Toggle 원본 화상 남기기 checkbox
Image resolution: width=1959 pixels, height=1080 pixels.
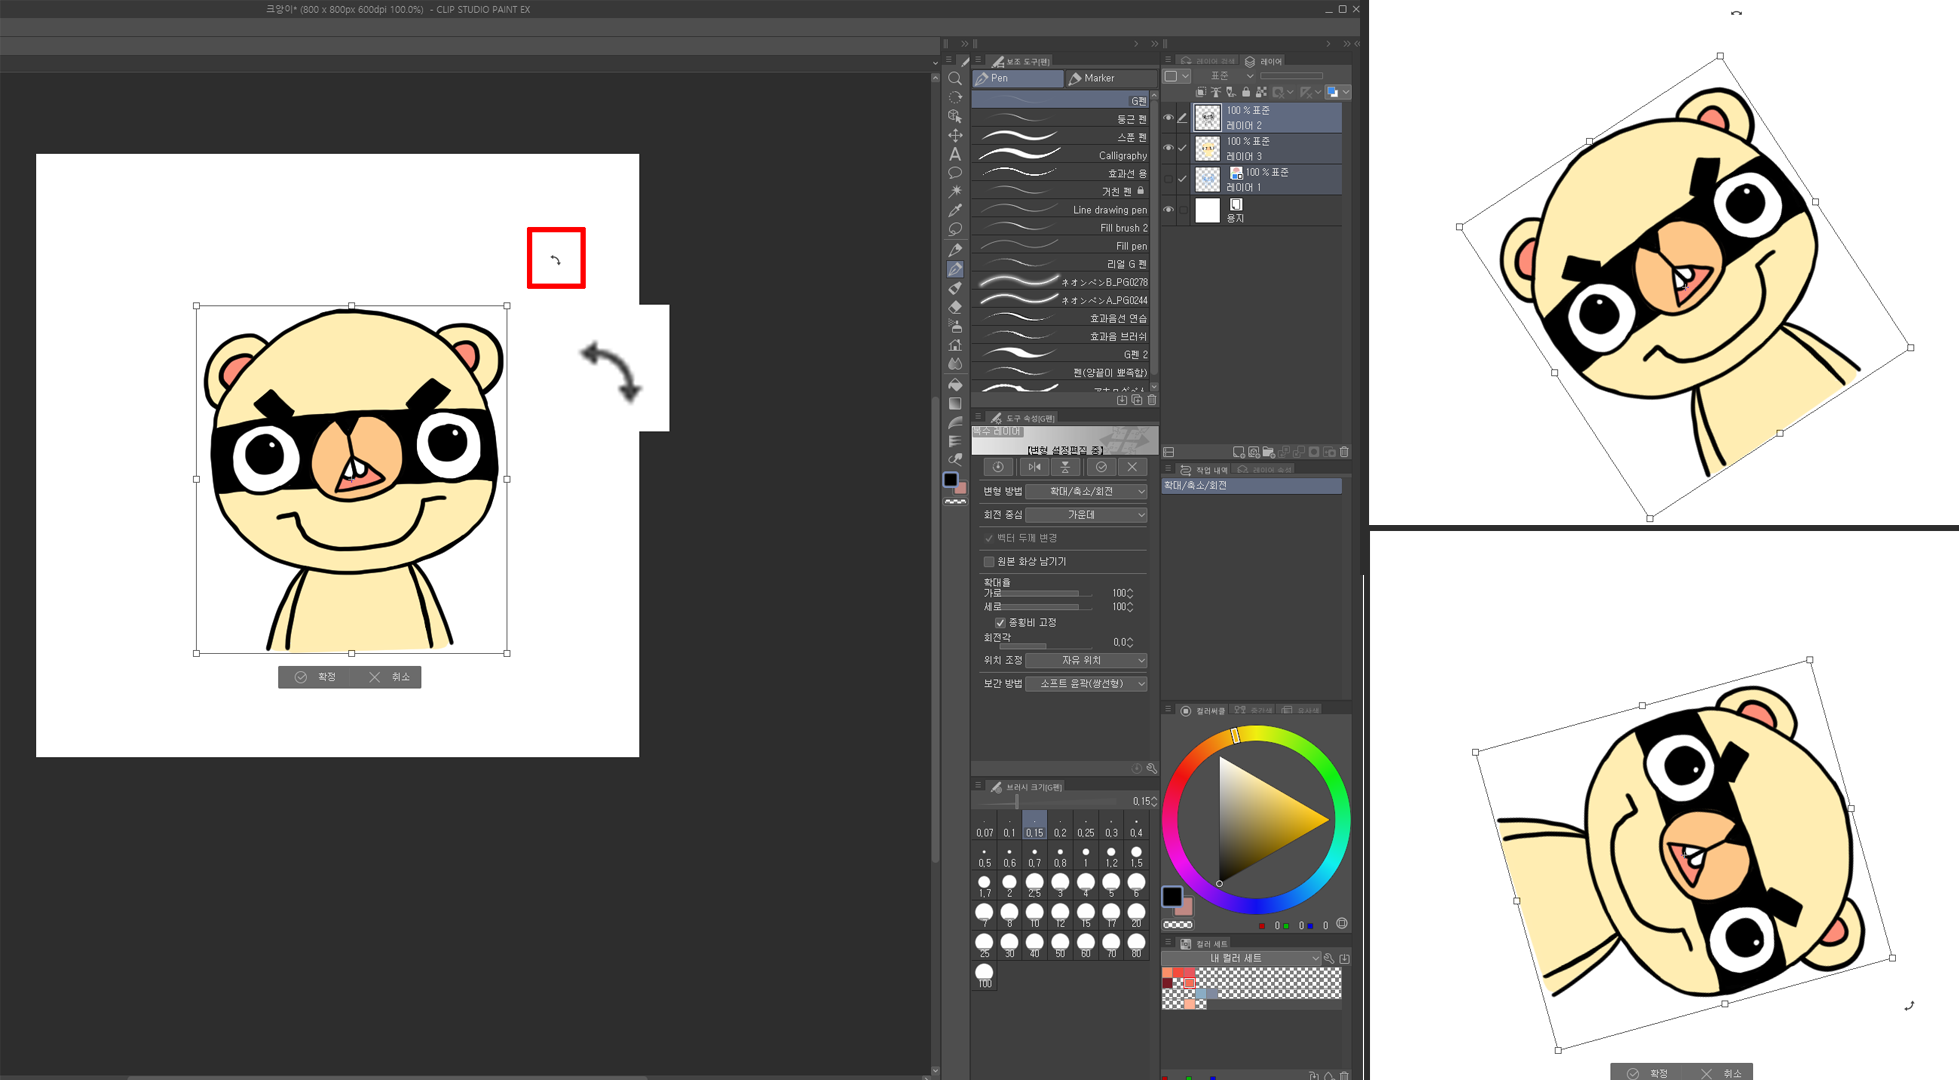[x=989, y=561]
